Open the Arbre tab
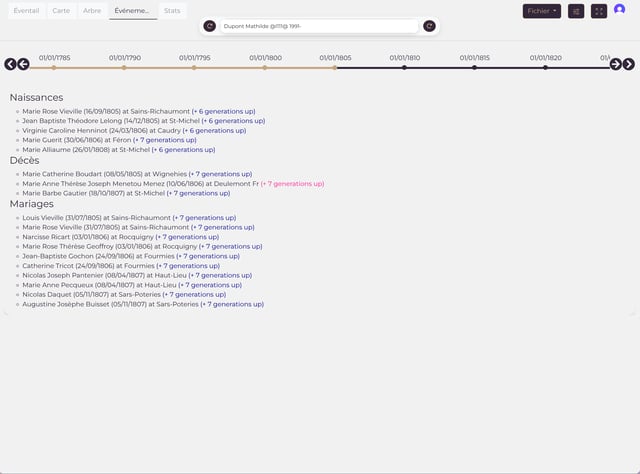This screenshot has width=640, height=474. tap(92, 11)
